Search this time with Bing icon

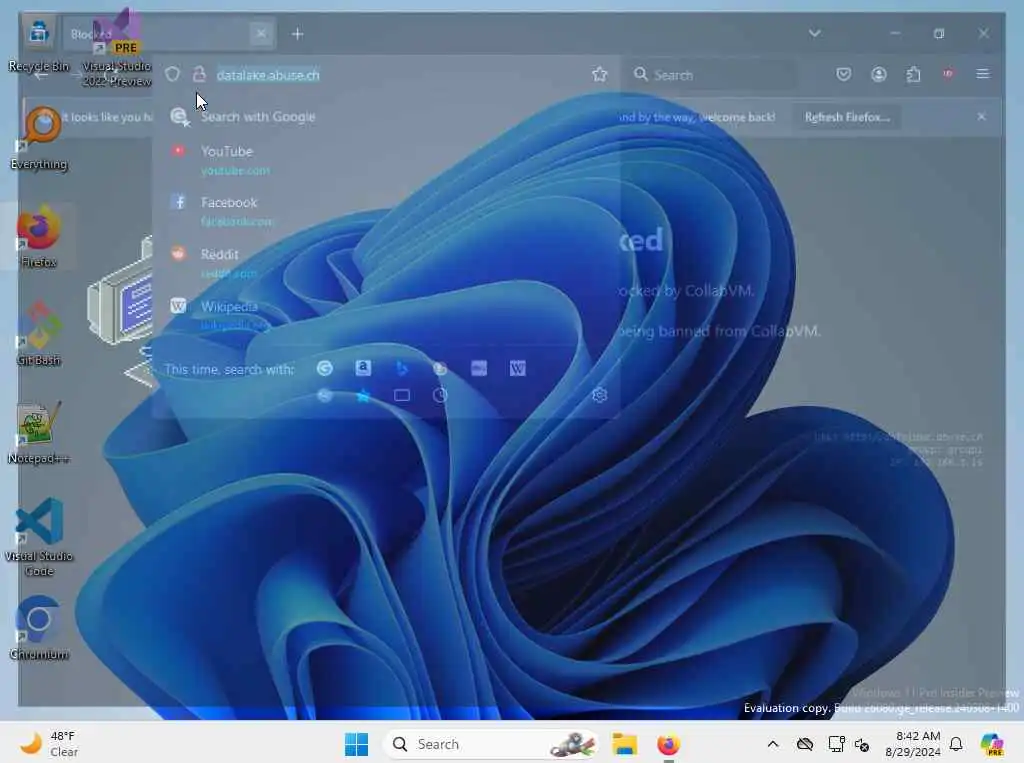pos(402,368)
